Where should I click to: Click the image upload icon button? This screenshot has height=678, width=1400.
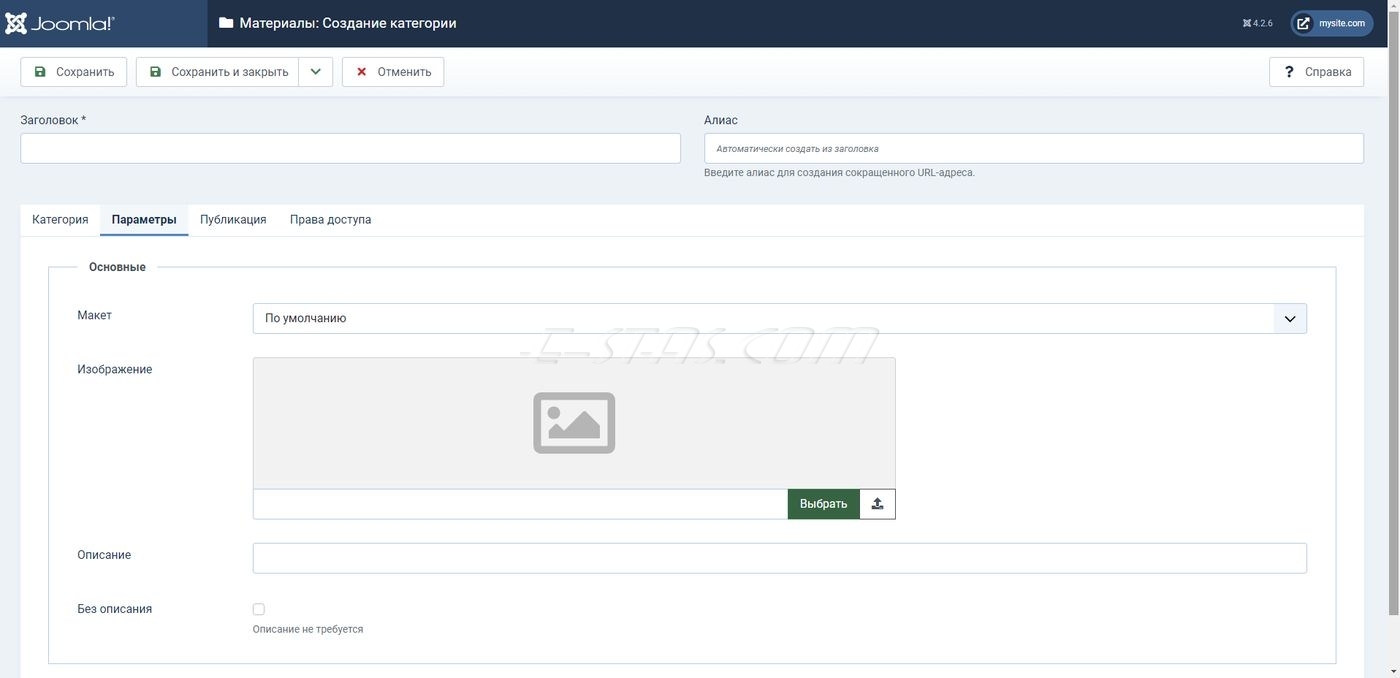click(878, 504)
